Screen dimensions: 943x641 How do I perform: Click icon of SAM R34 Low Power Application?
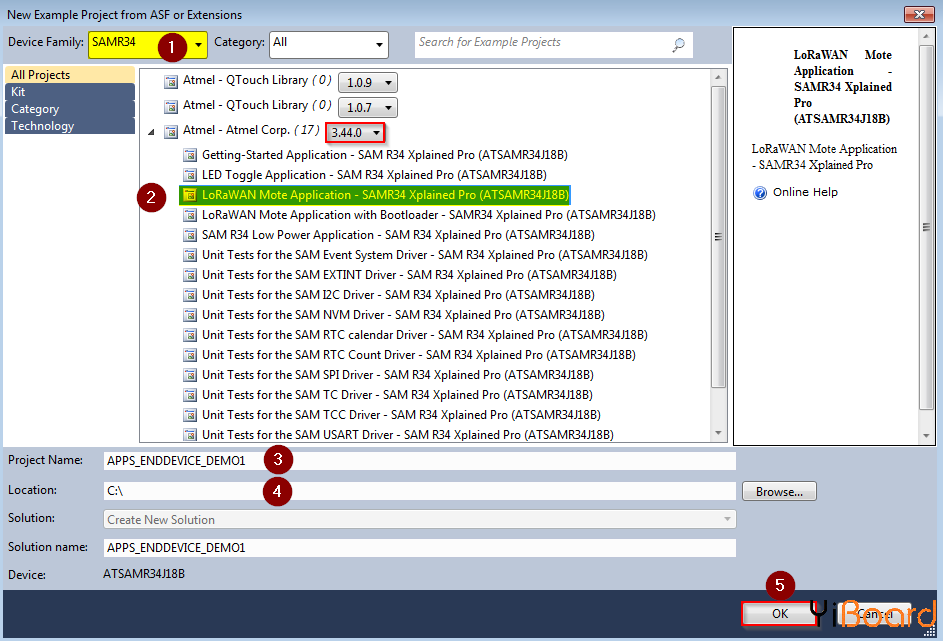point(190,235)
